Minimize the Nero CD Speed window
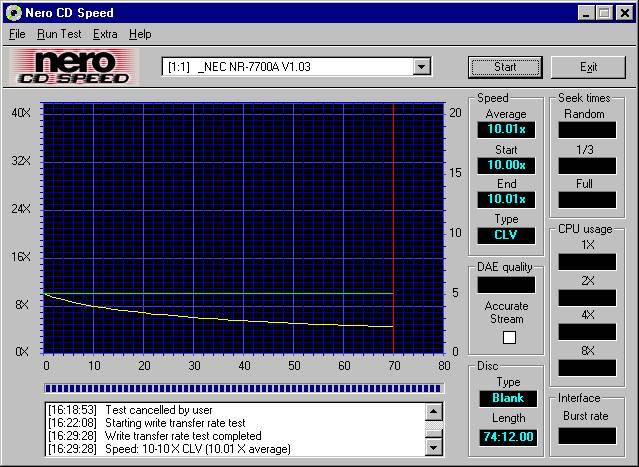This screenshot has height=467, width=639. point(586,13)
